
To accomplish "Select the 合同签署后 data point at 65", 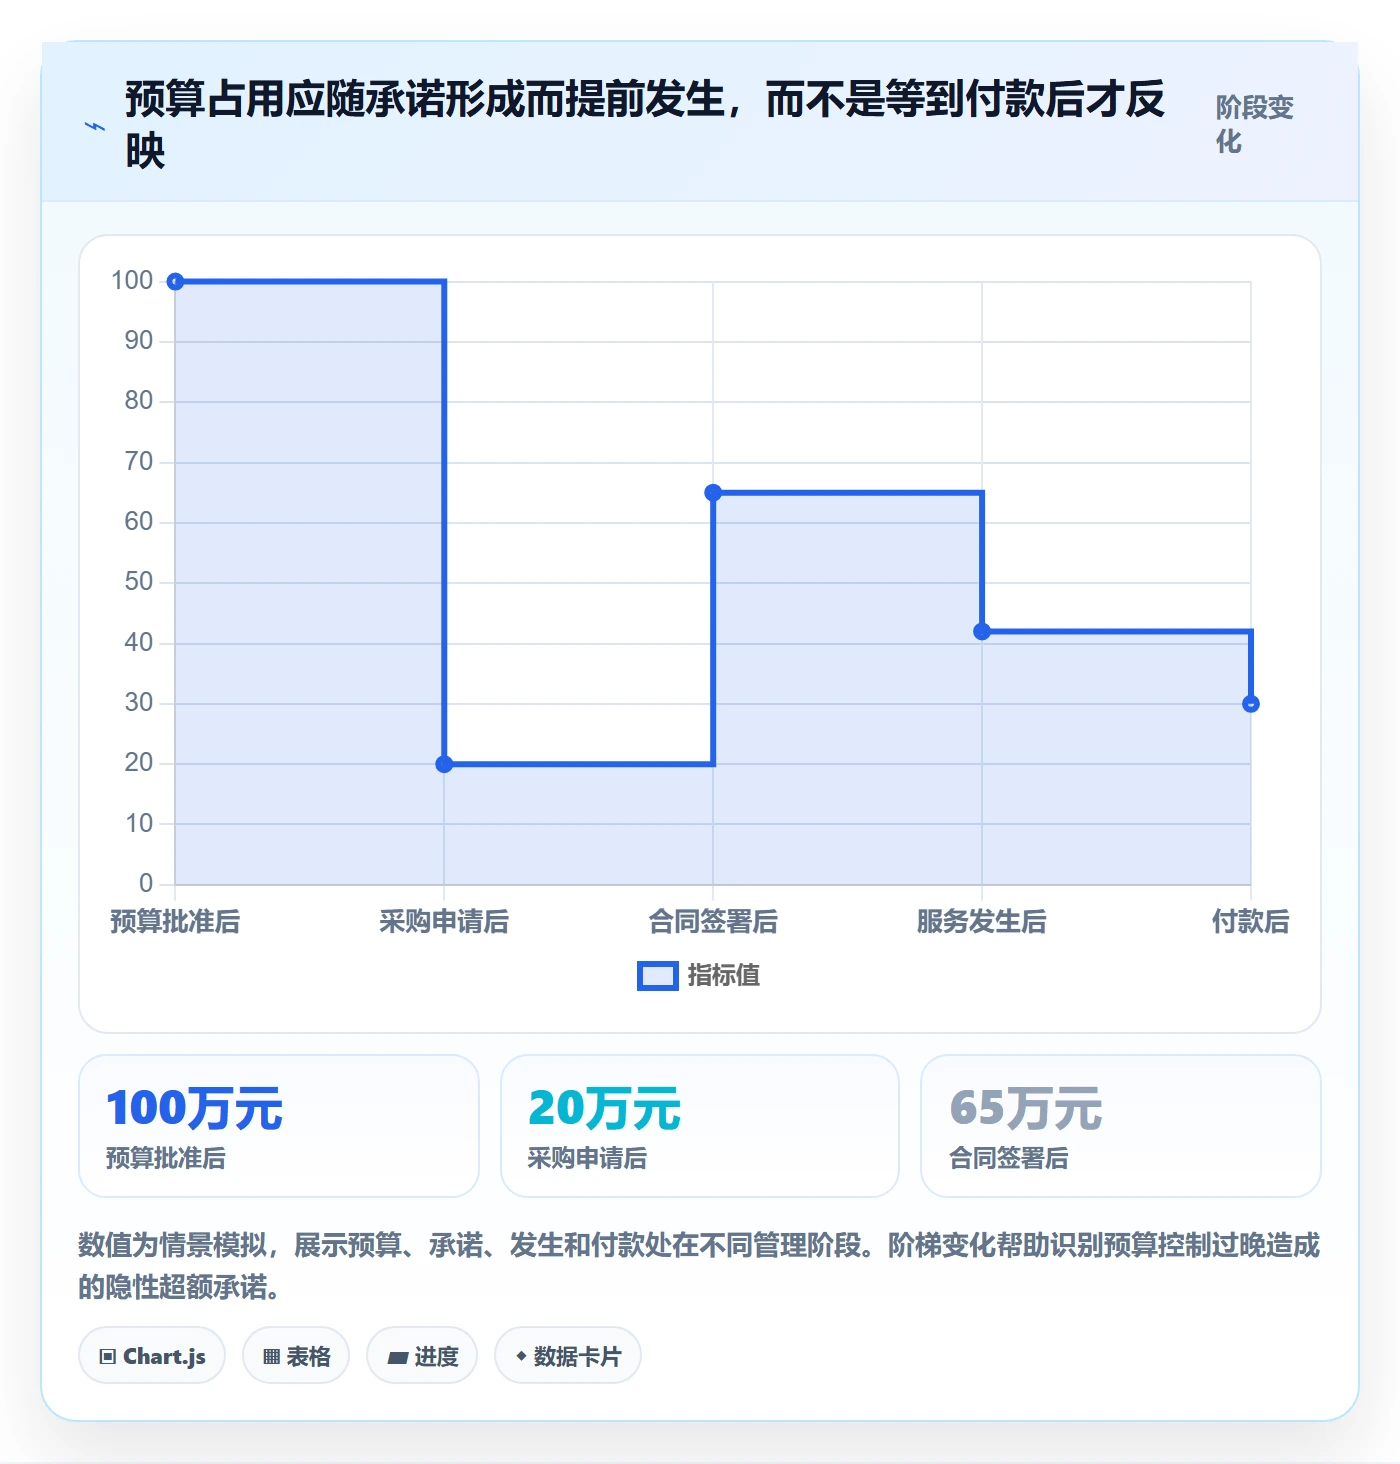I will point(713,493).
